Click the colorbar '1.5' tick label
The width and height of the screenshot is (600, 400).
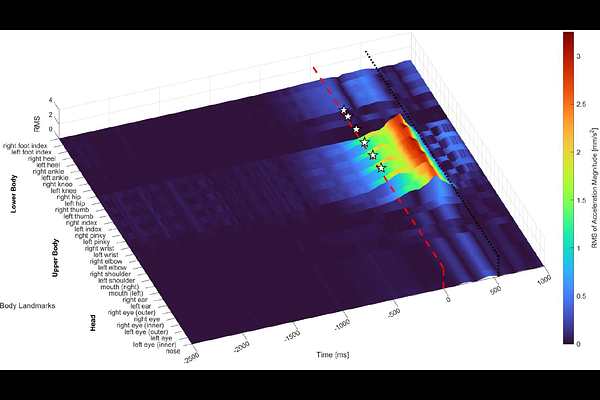click(582, 200)
